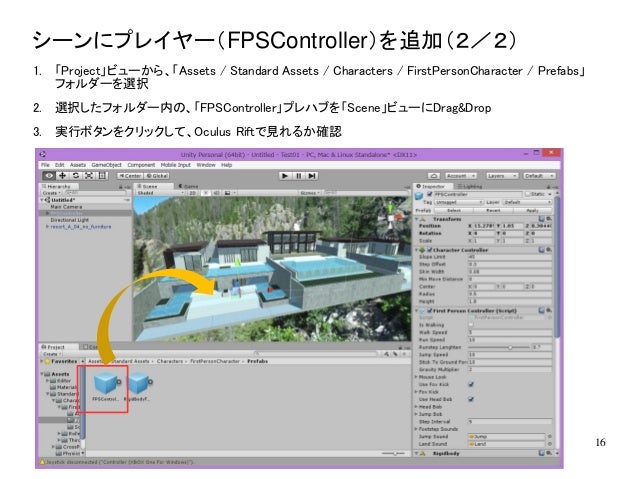Toggle scene lighting sun icon

206,193
